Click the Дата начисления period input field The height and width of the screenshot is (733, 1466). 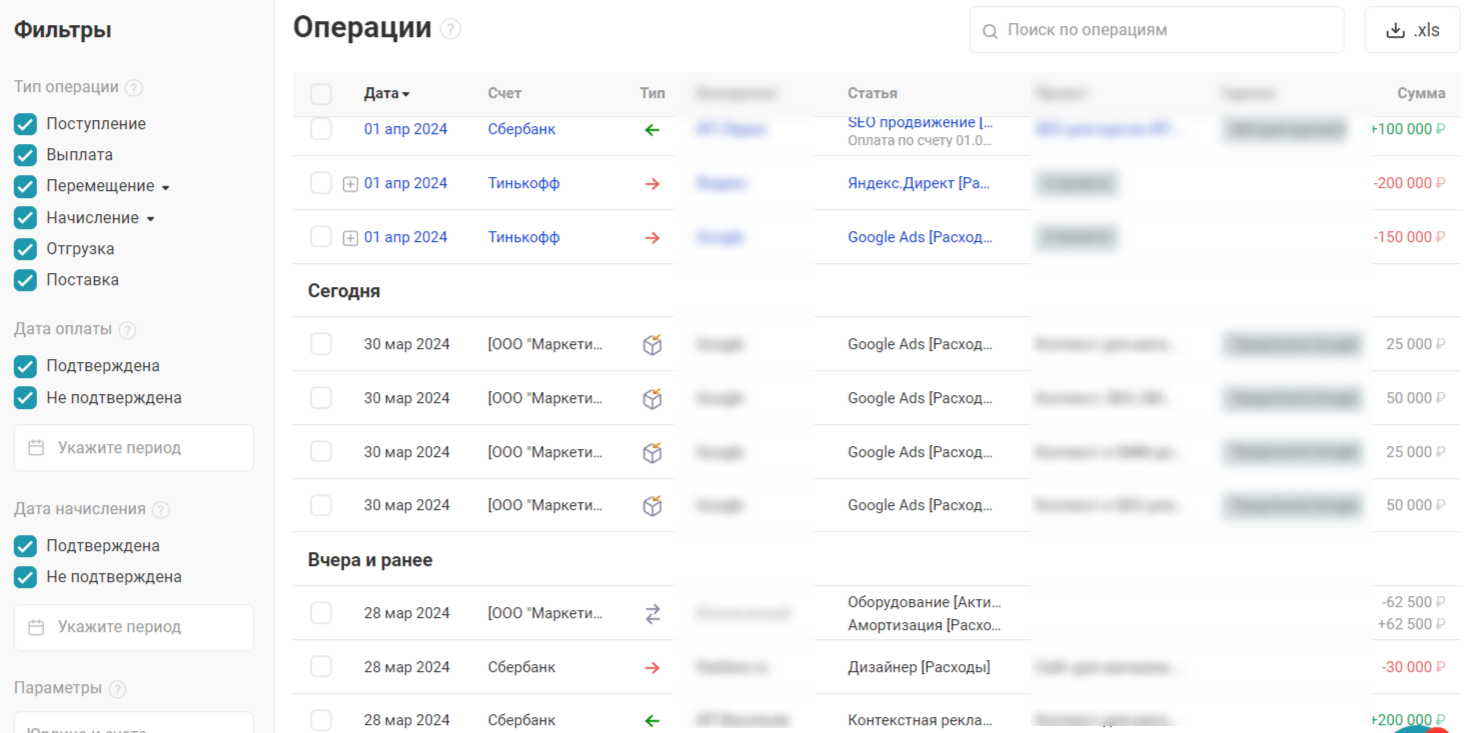coord(133,627)
